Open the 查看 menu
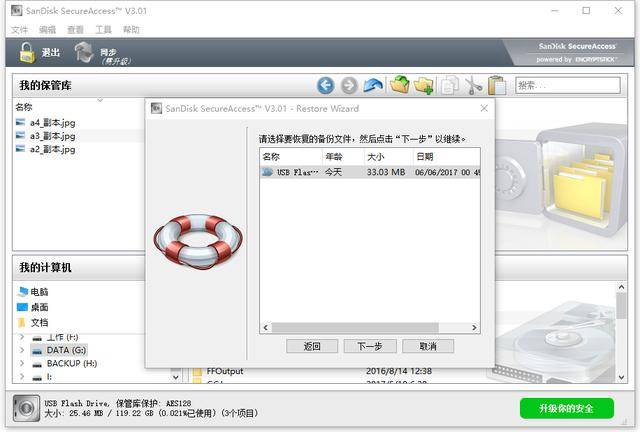This screenshot has height=432, width=640. 76,30
